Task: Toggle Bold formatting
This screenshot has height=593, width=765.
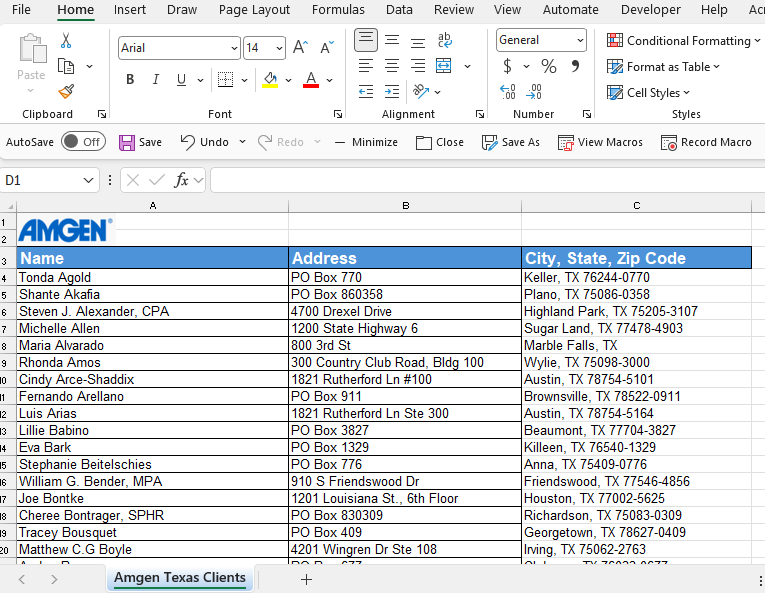Action: click(130, 80)
